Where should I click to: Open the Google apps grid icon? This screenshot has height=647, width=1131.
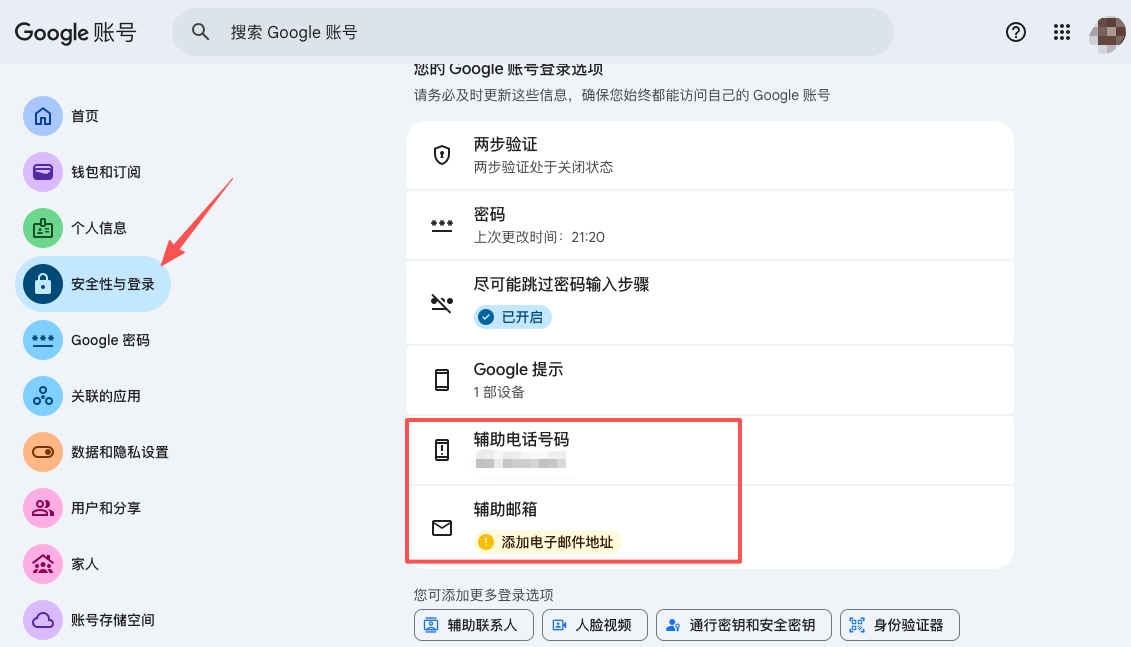coord(1061,32)
